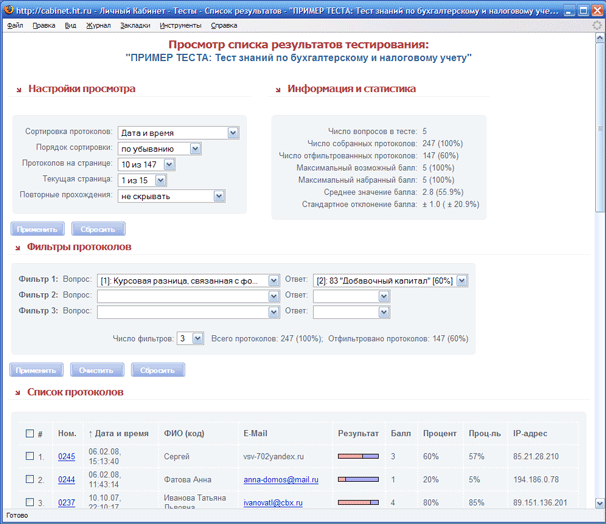Open Фильтр 1 Ответ dropdown
This screenshot has width=606, height=524.
[x=390, y=281]
